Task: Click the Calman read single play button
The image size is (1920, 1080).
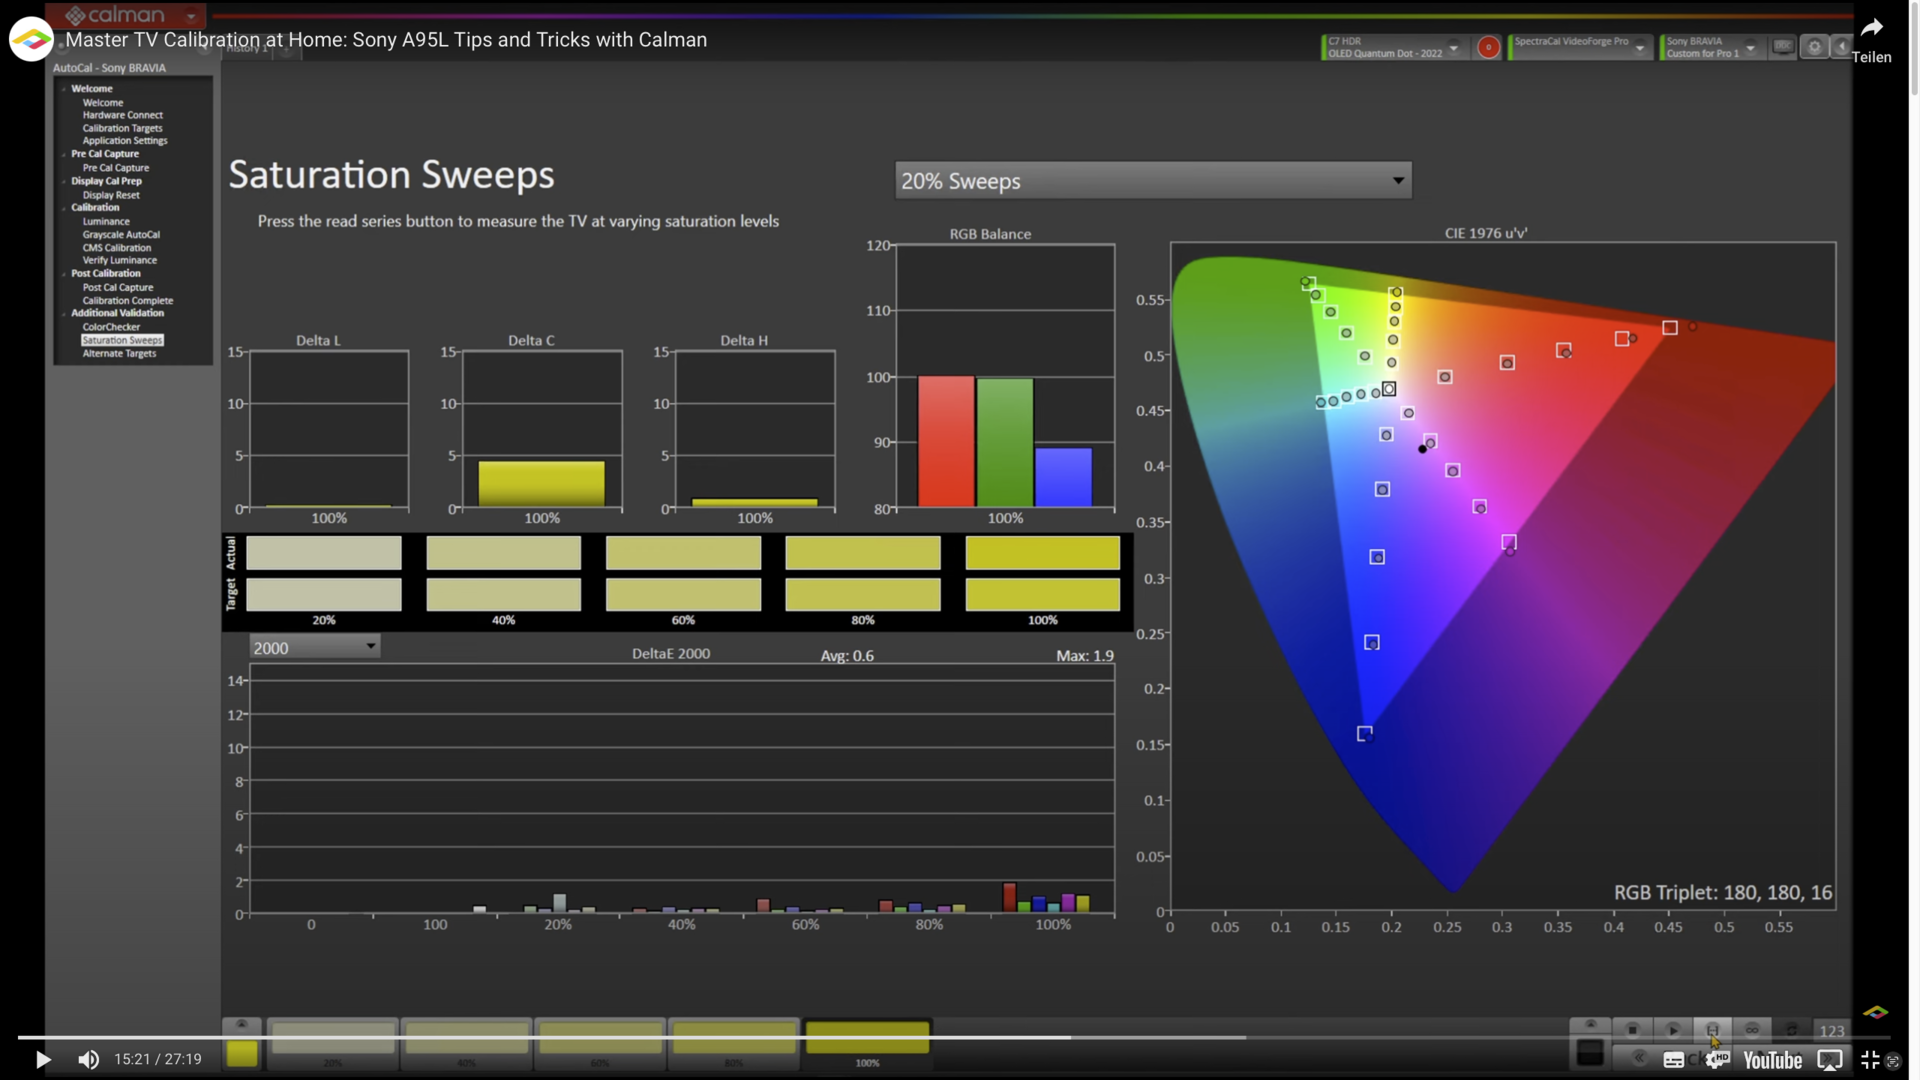Action: pyautogui.click(x=1673, y=1029)
